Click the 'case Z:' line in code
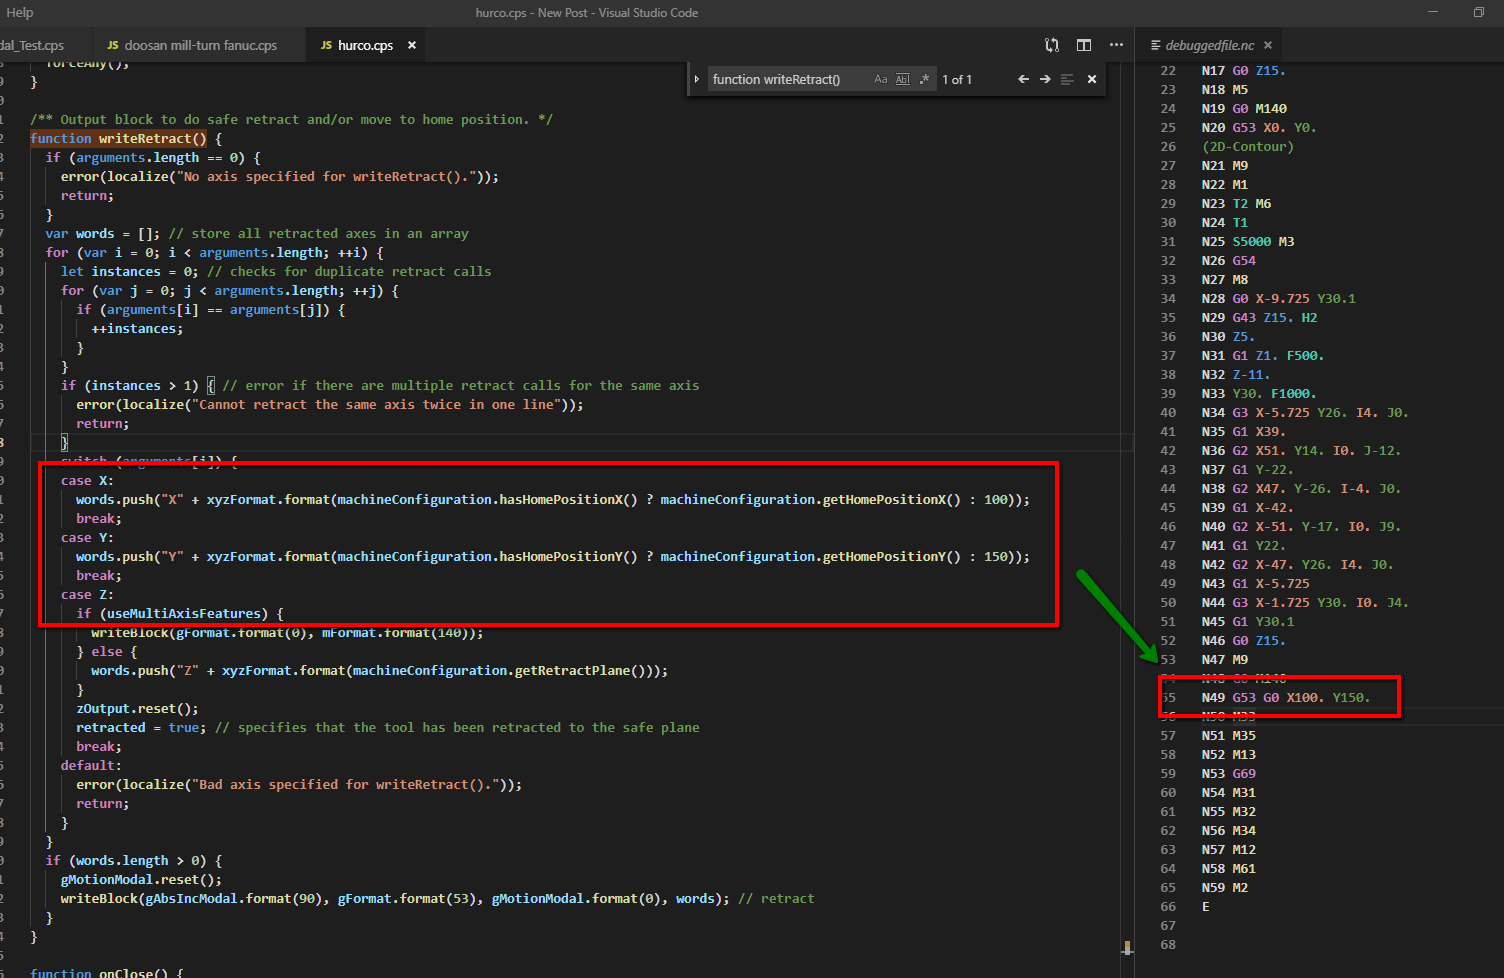The width and height of the screenshot is (1504, 978). [x=87, y=595]
